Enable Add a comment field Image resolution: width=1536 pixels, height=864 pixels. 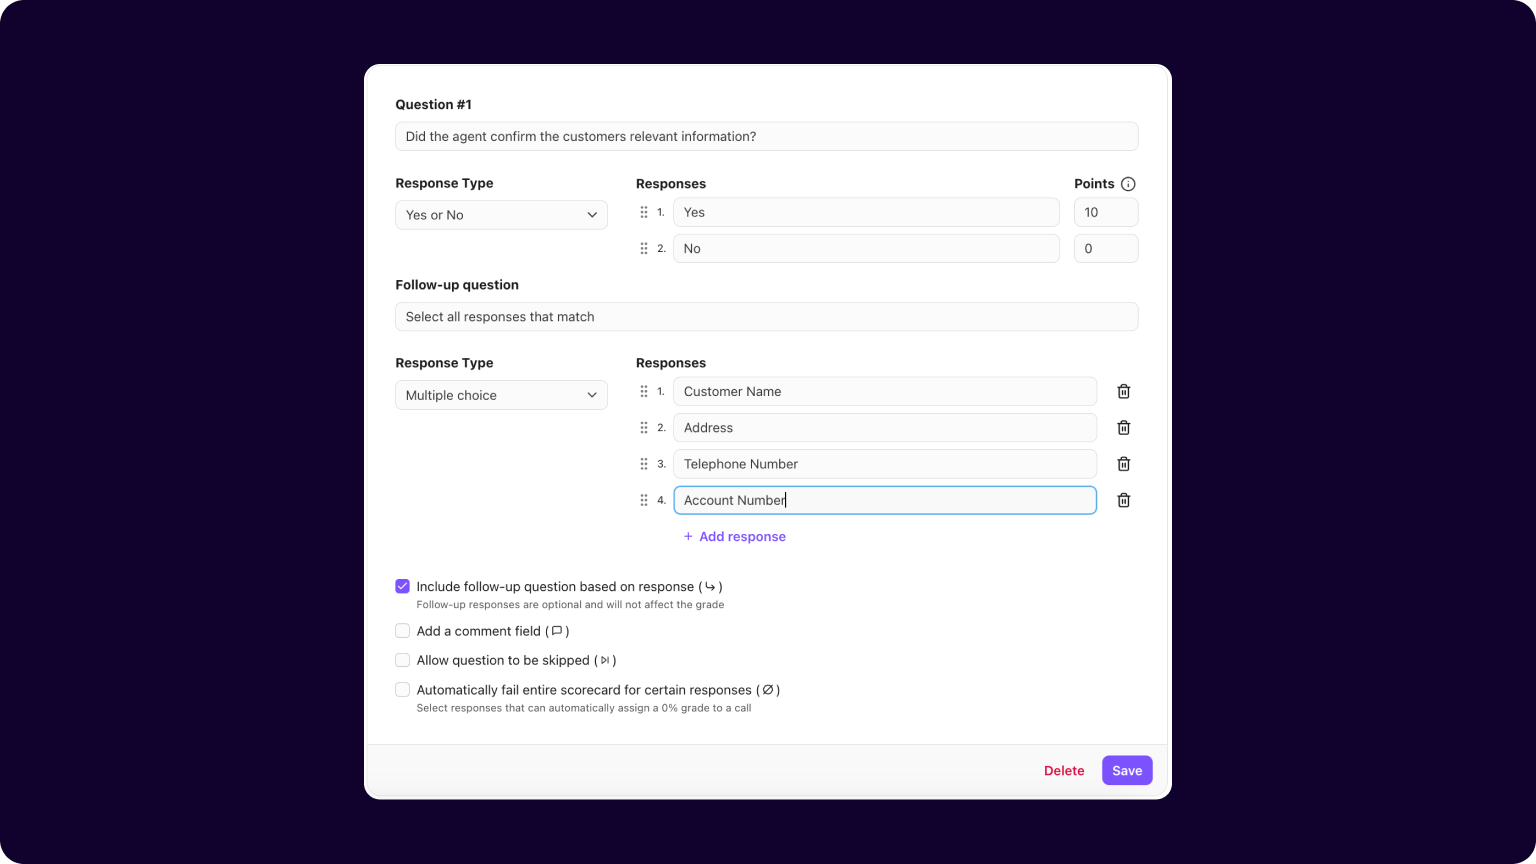pyautogui.click(x=402, y=631)
